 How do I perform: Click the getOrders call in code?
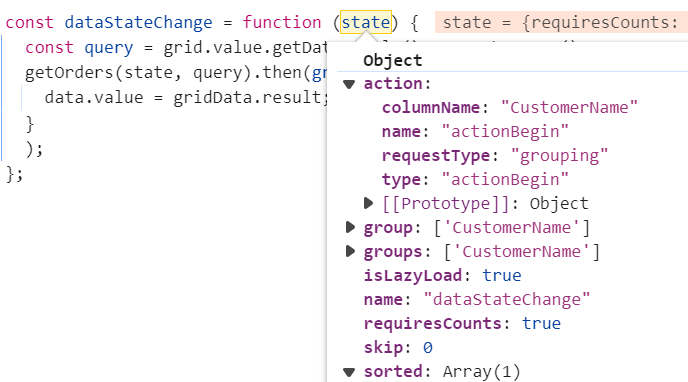tap(69, 72)
